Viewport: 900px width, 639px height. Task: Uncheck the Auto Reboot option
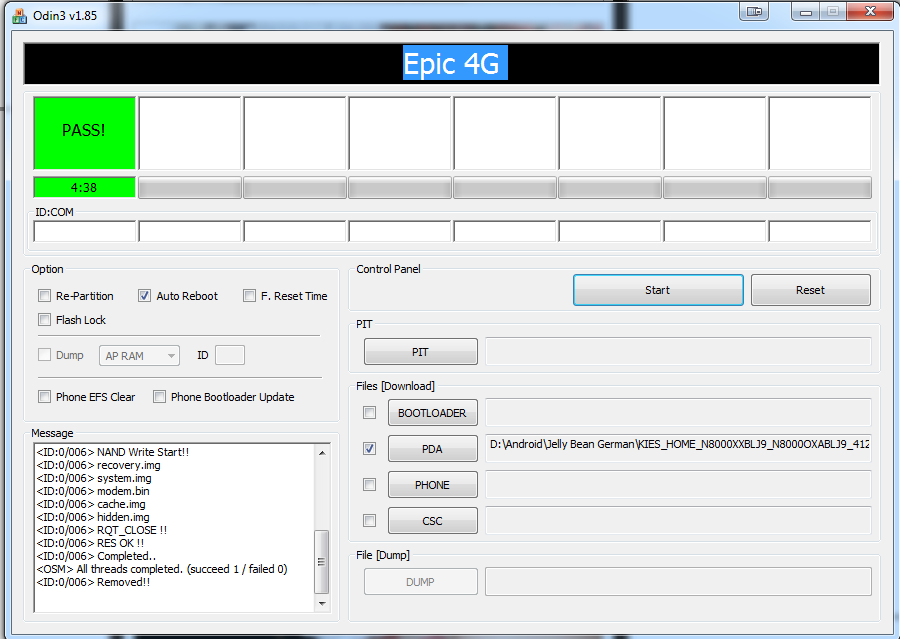tap(145, 296)
